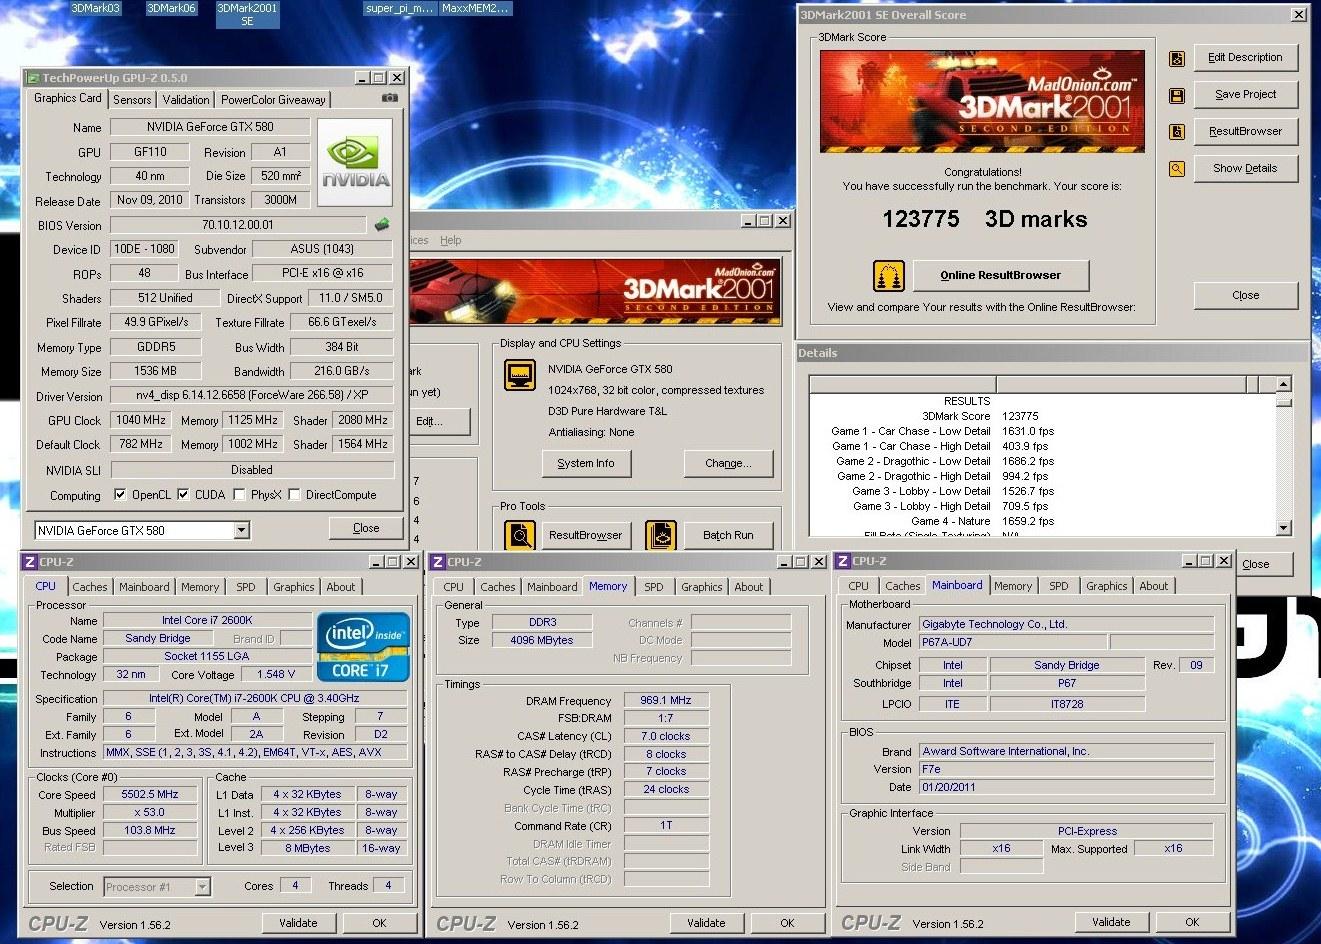
Task: Click the DRAM Frequency value 969.1 MHz
Action: pyautogui.click(x=666, y=700)
